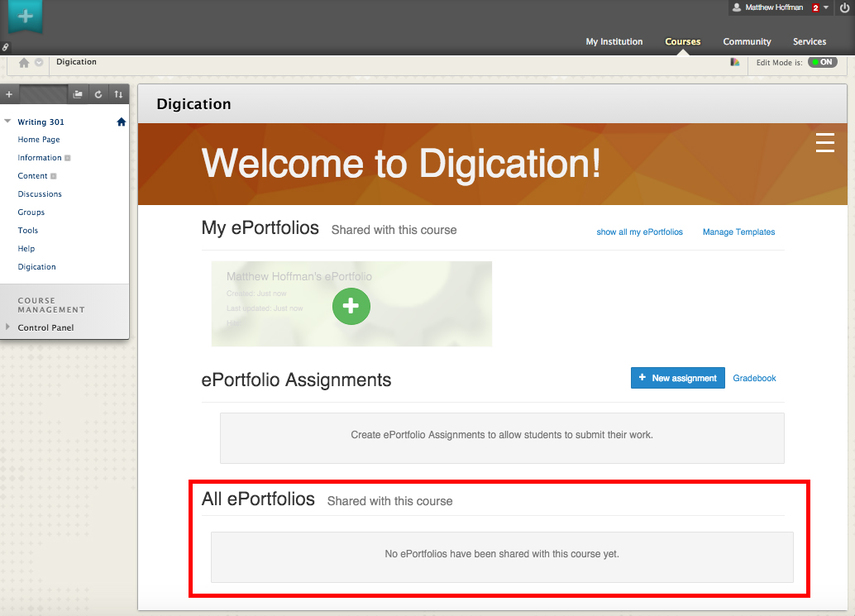Open Tools in course menu
Viewport: 855px width, 616px height.
pyautogui.click(x=28, y=230)
